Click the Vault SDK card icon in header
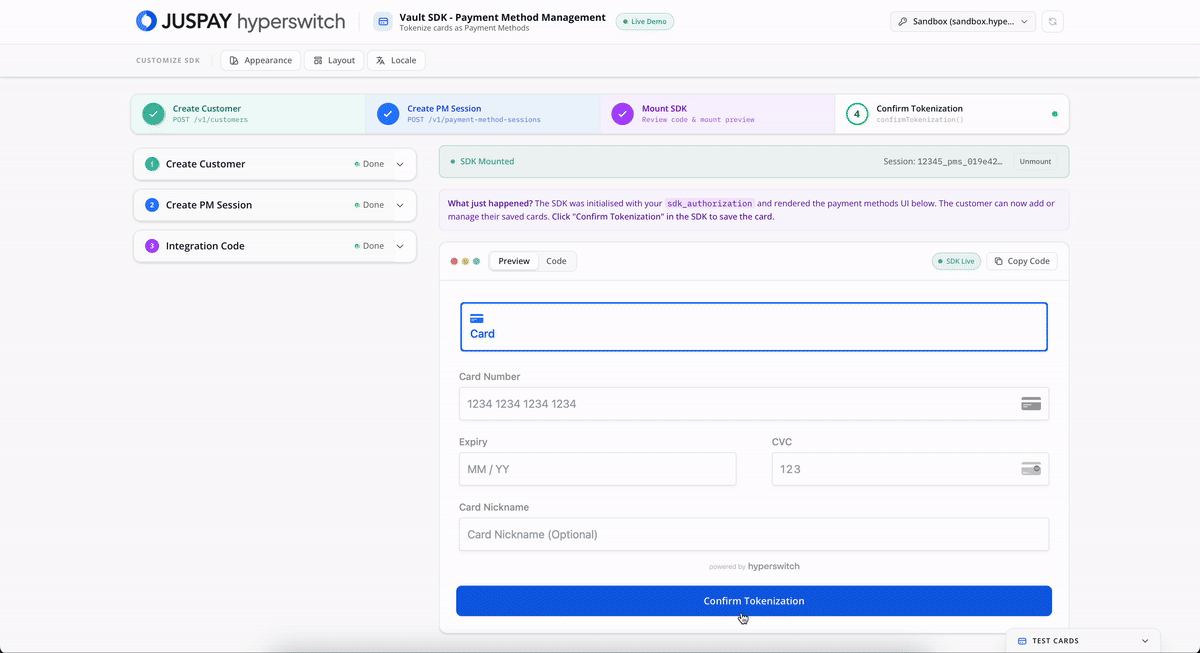1200x653 pixels. pos(383,21)
